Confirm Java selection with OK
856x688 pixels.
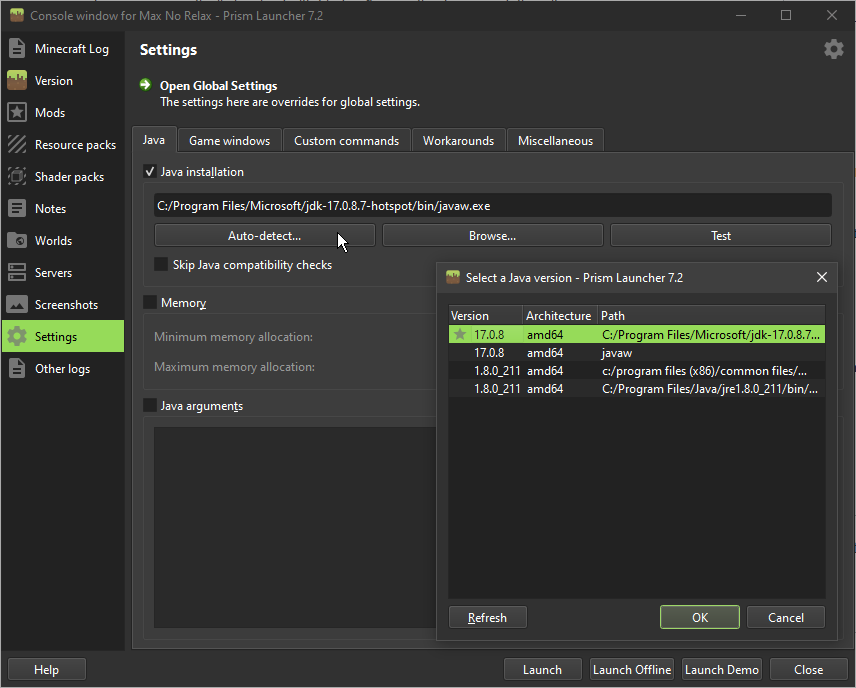click(700, 618)
